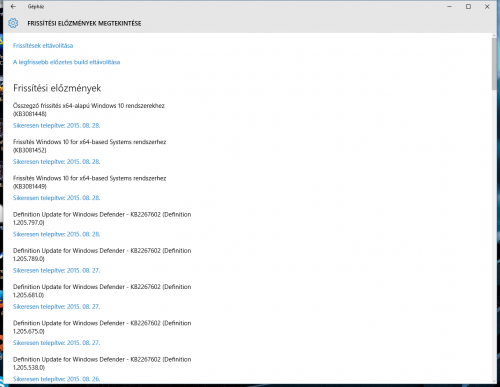Minimize the Gépház window
This screenshot has height=387, width=500.
[450, 6]
